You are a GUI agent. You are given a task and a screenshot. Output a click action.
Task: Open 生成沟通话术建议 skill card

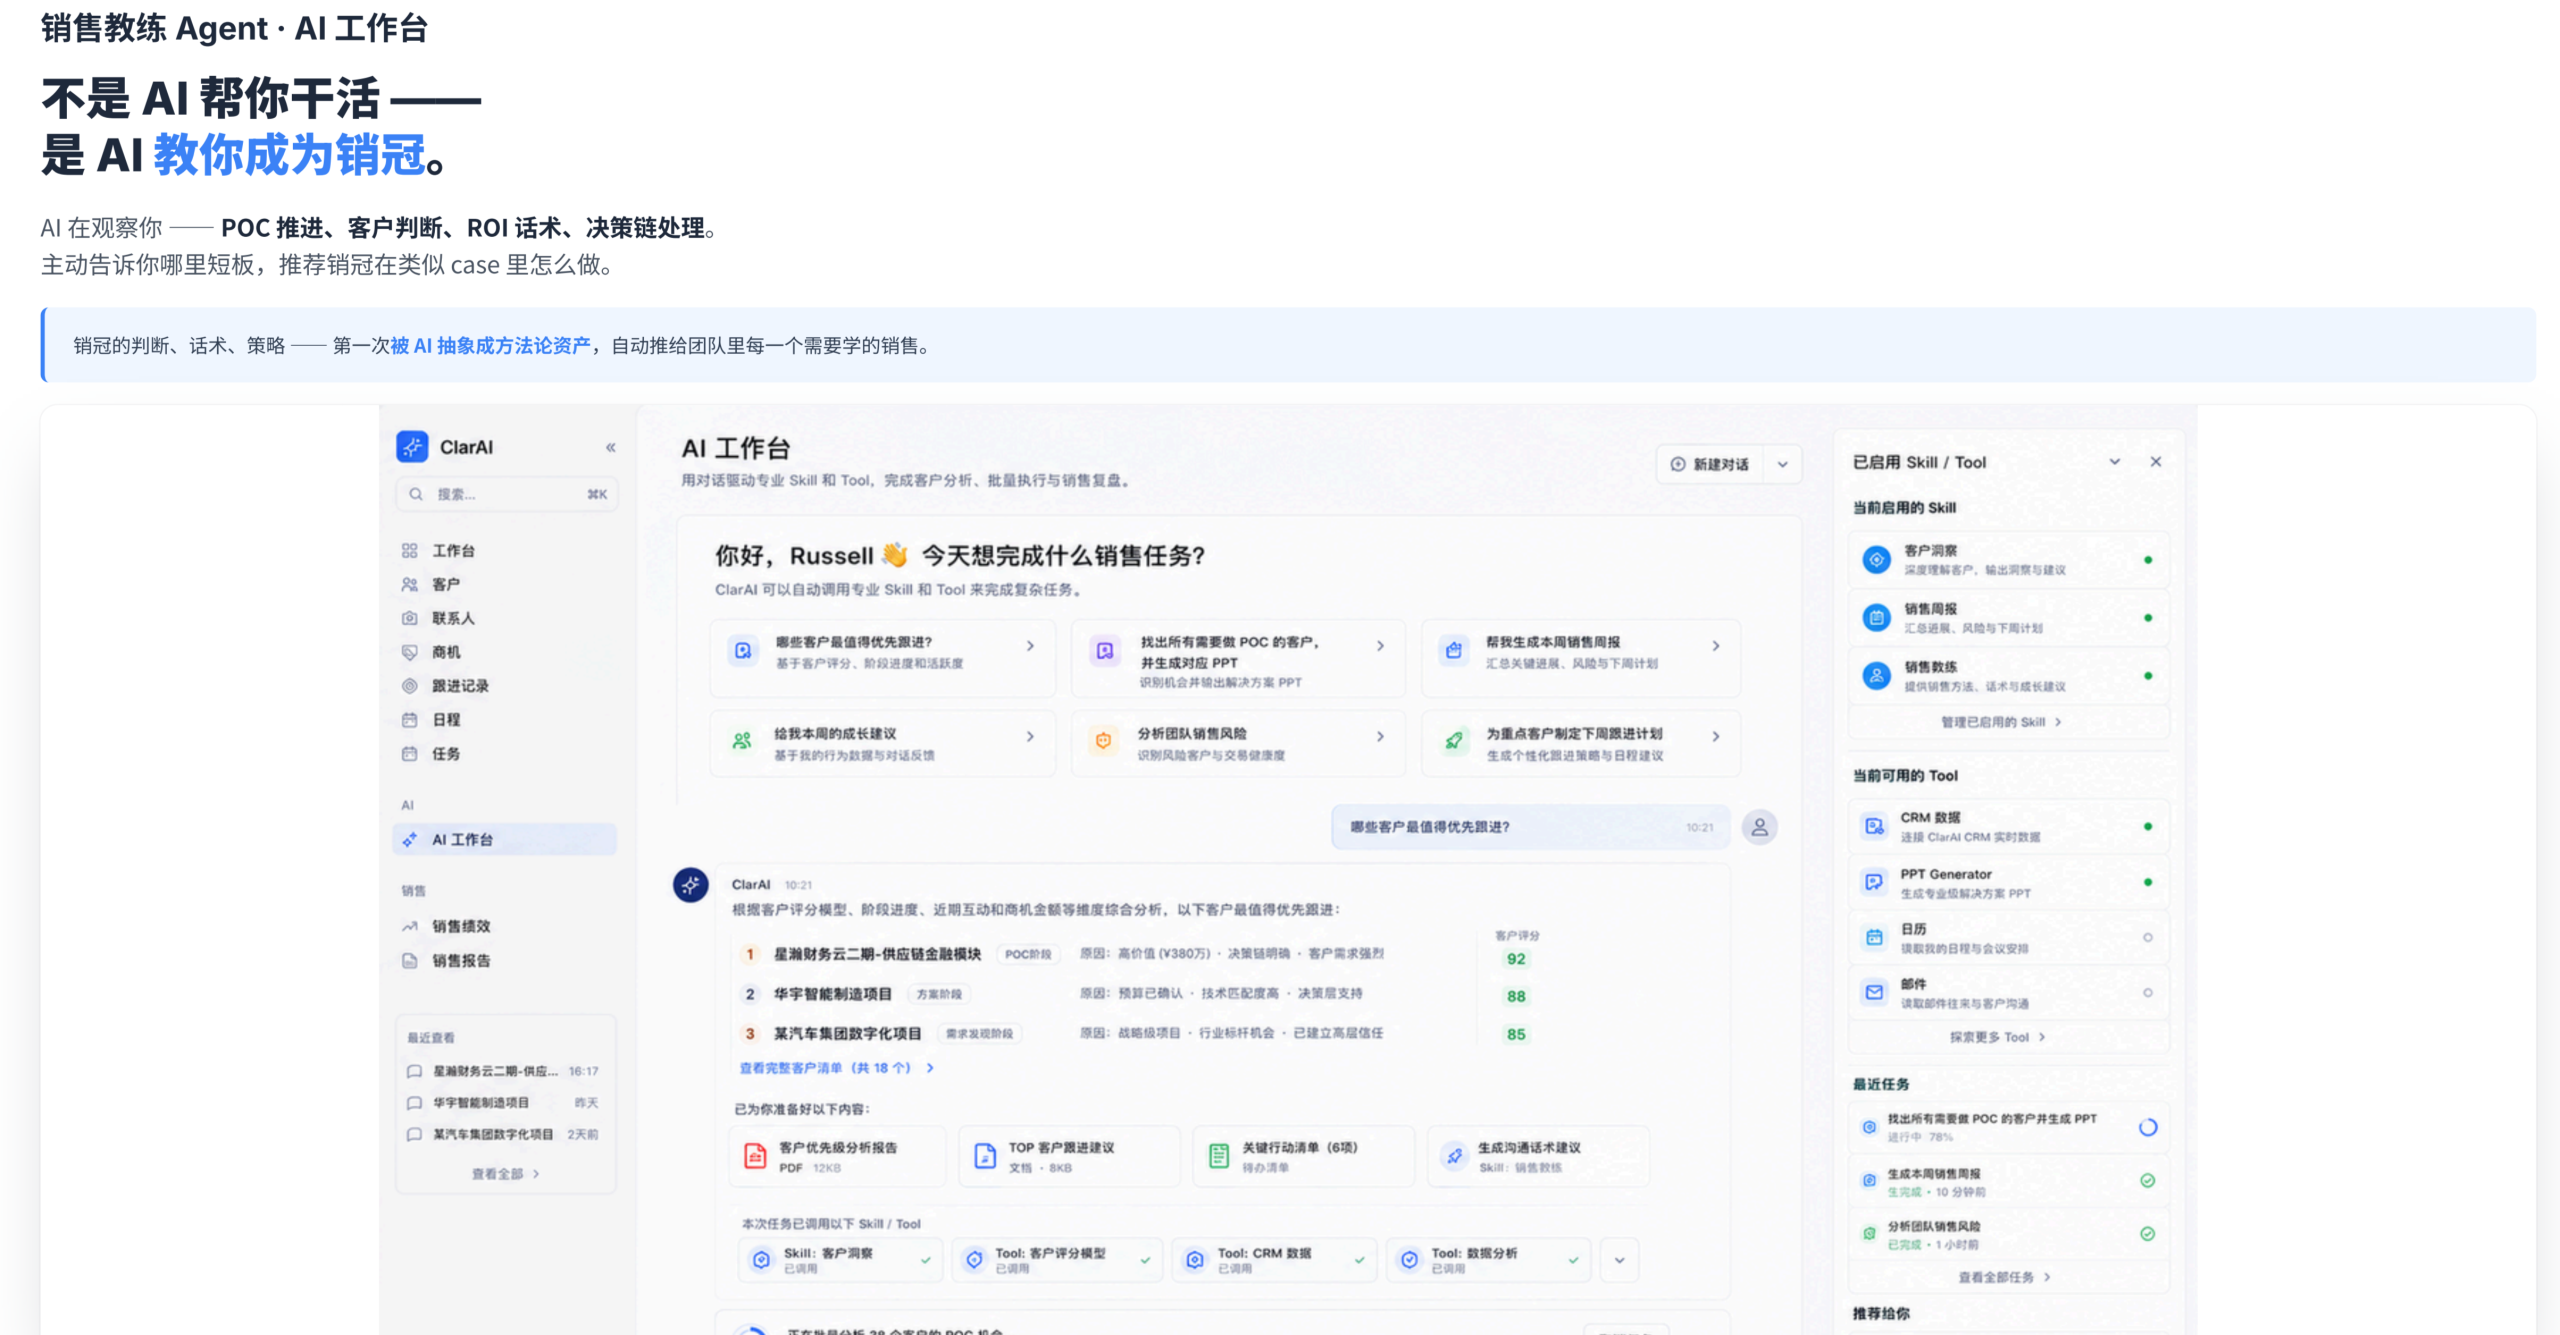[1537, 1156]
